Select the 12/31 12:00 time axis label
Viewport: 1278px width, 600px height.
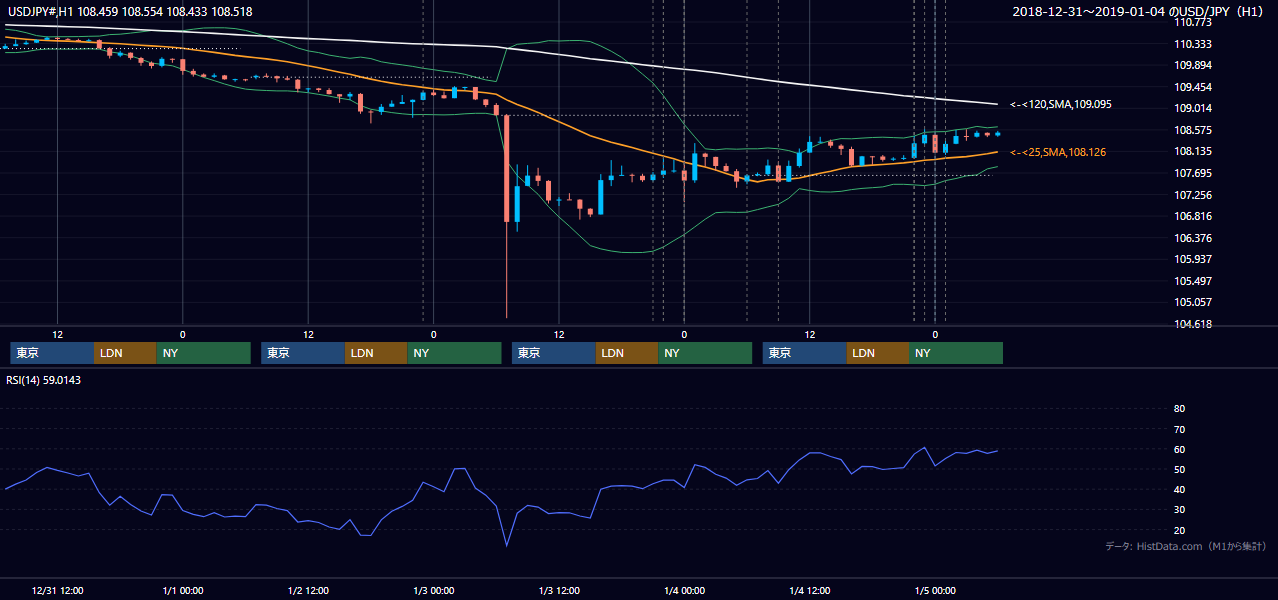[58, 591]
